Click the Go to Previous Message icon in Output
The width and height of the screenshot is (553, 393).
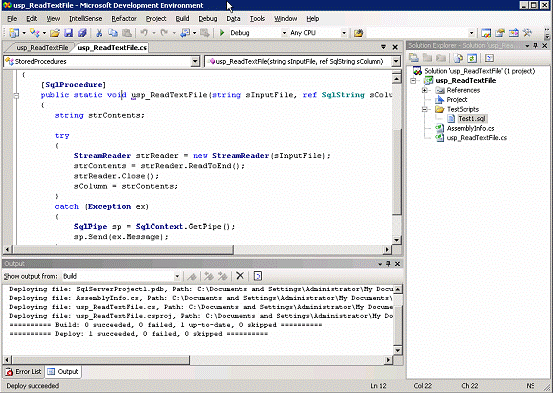click(209, 276)
